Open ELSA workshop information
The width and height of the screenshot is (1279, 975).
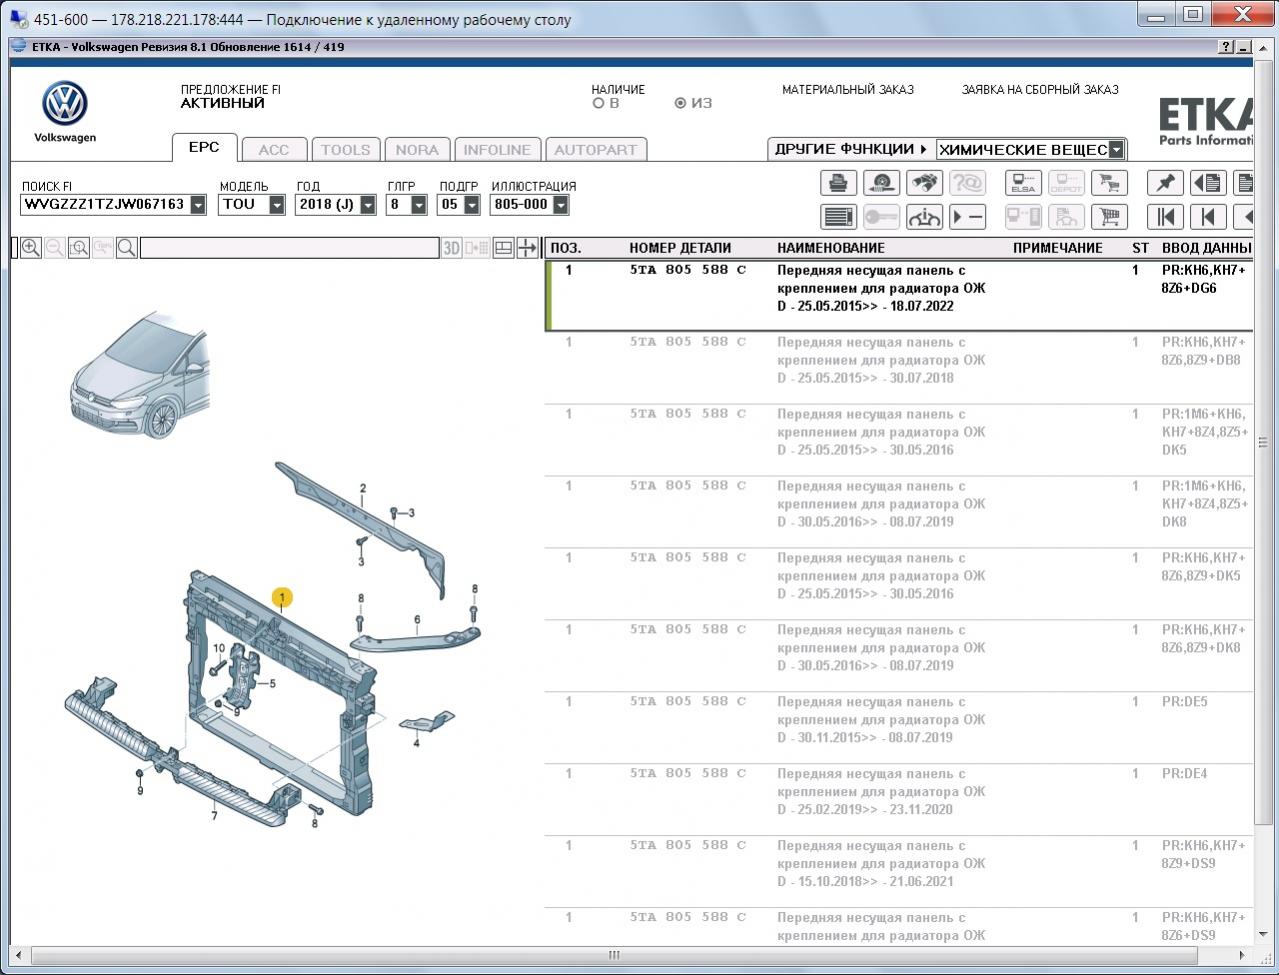click(1023, 183)
